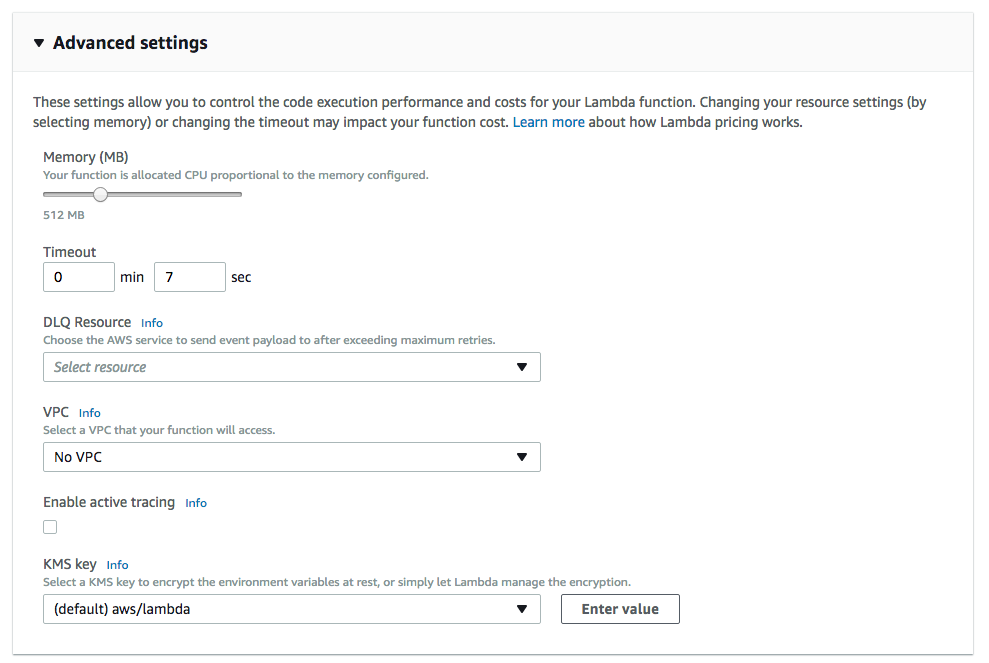Open Info next to DLQ Resource
The width and height of the screenshot is (989, 663).
(152, 323)
